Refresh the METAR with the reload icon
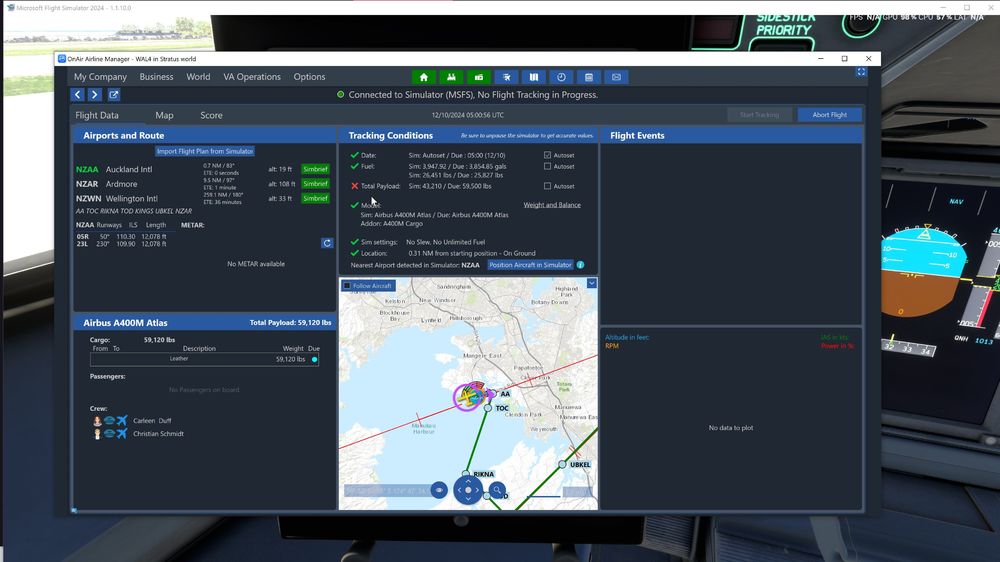Viewport: 1000px width, 562px height. (326, 243)
